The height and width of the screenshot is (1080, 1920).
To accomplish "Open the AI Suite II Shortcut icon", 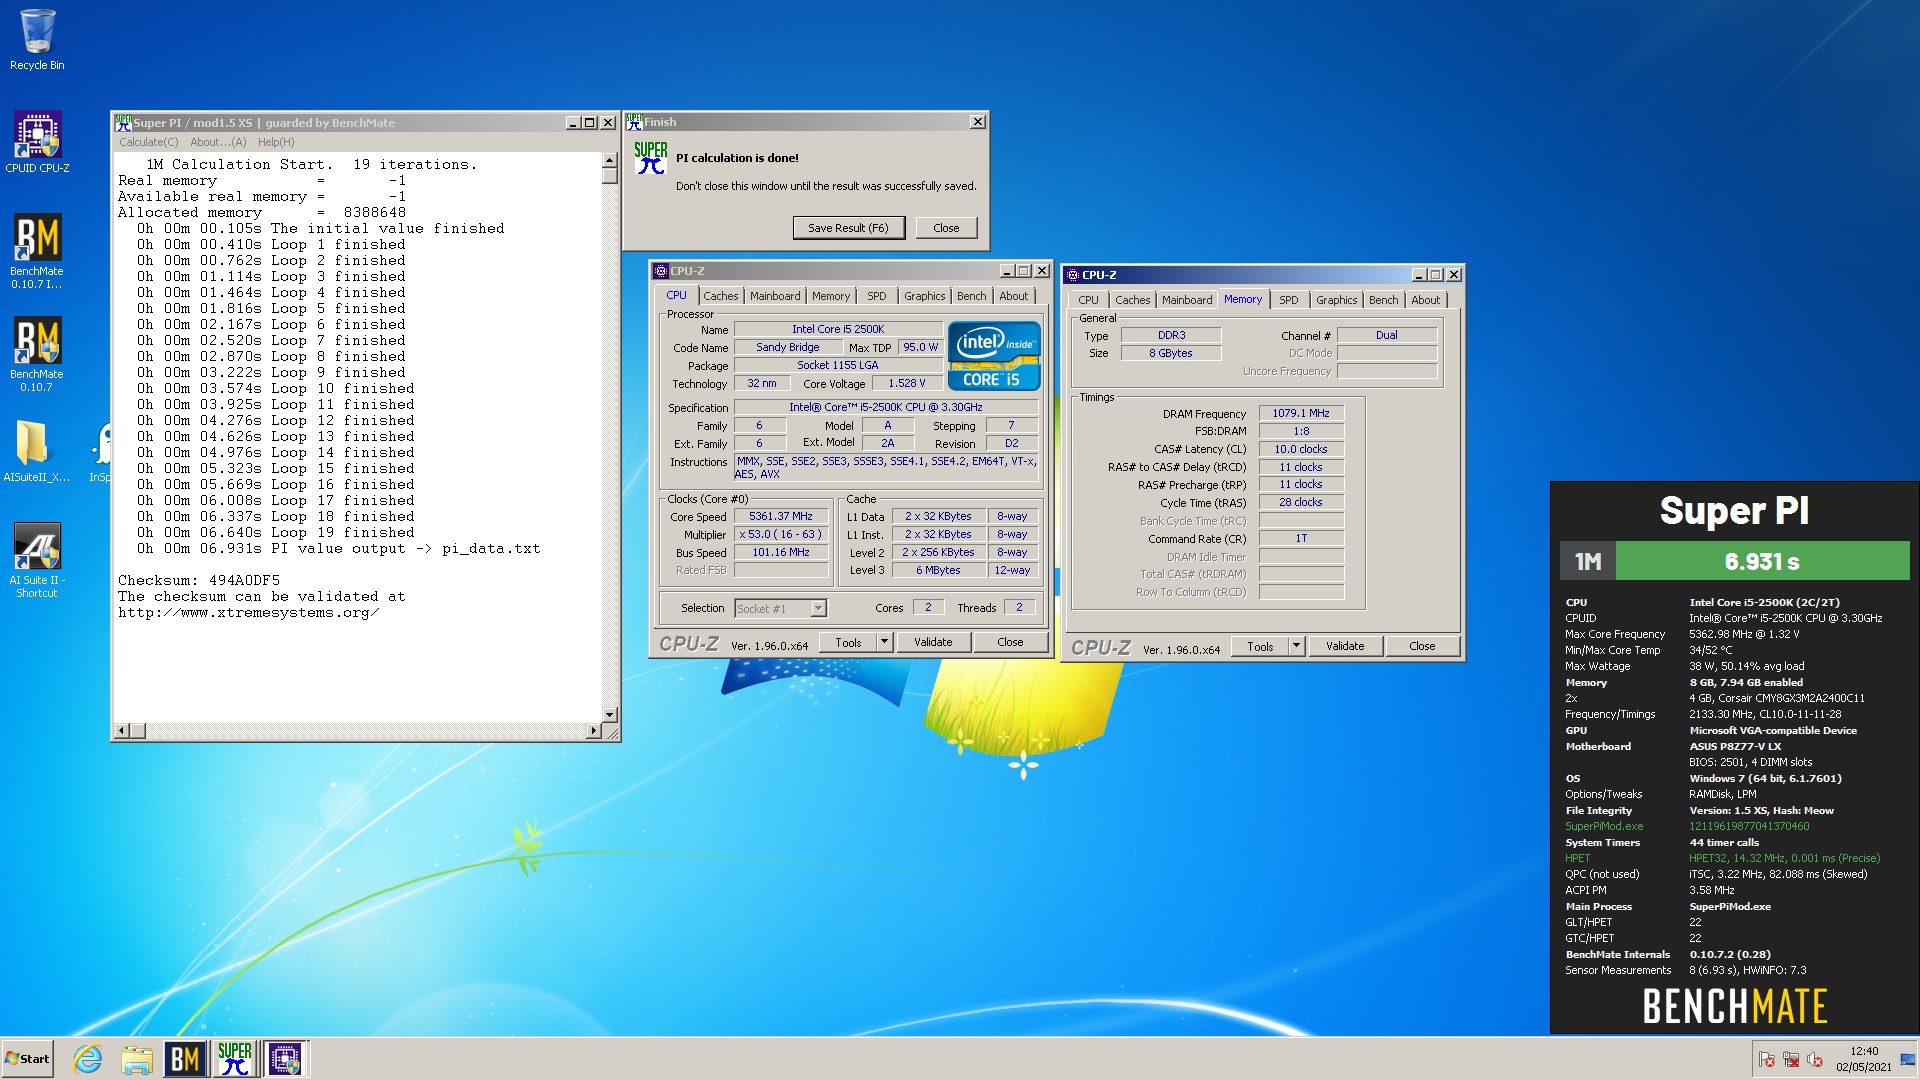I will [37, 560].
